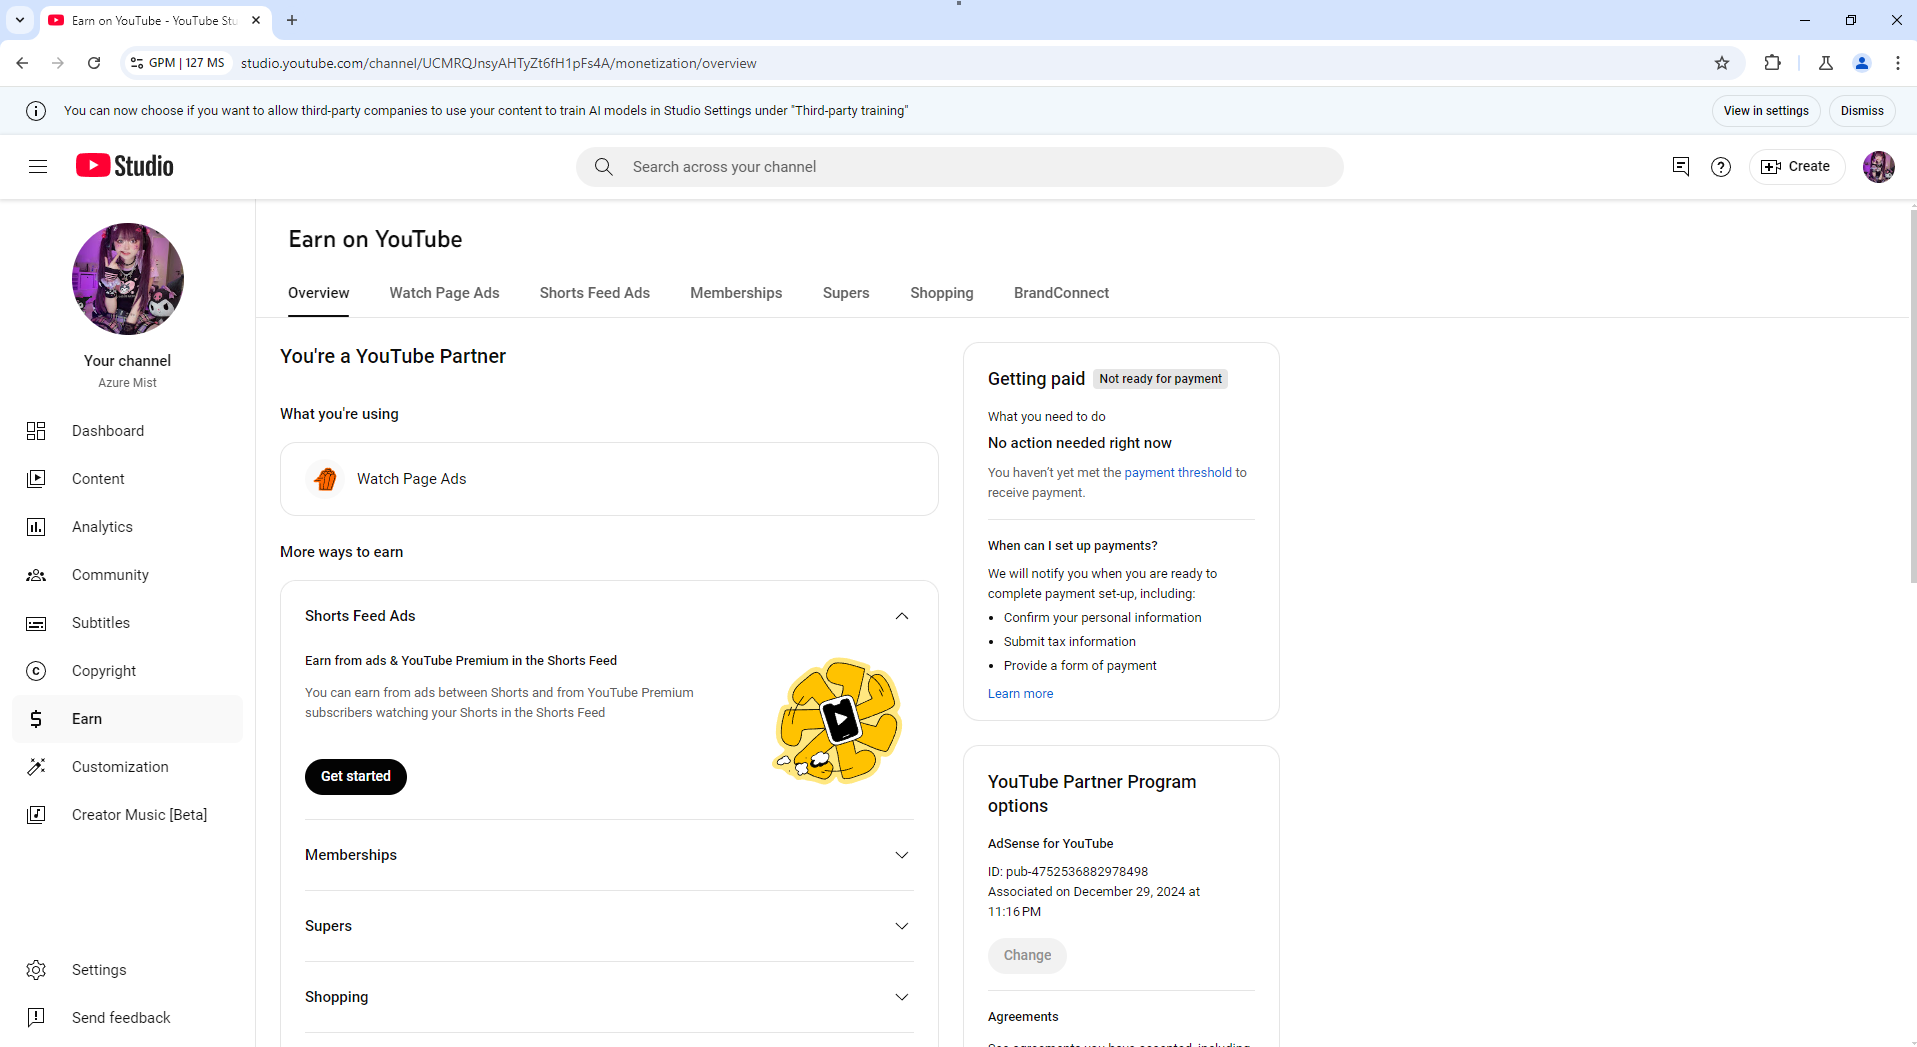Switch to the Shopping tab

(x=942, y=293)
